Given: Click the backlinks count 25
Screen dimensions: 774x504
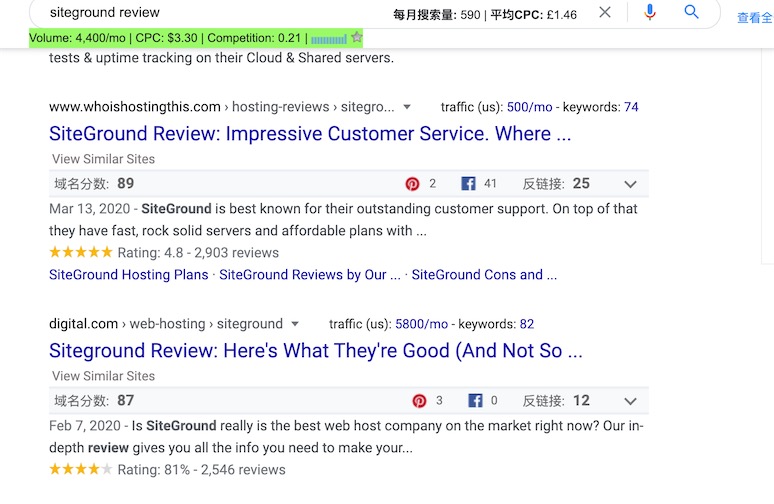Looking at the screenshot, I should click(581, 184).
